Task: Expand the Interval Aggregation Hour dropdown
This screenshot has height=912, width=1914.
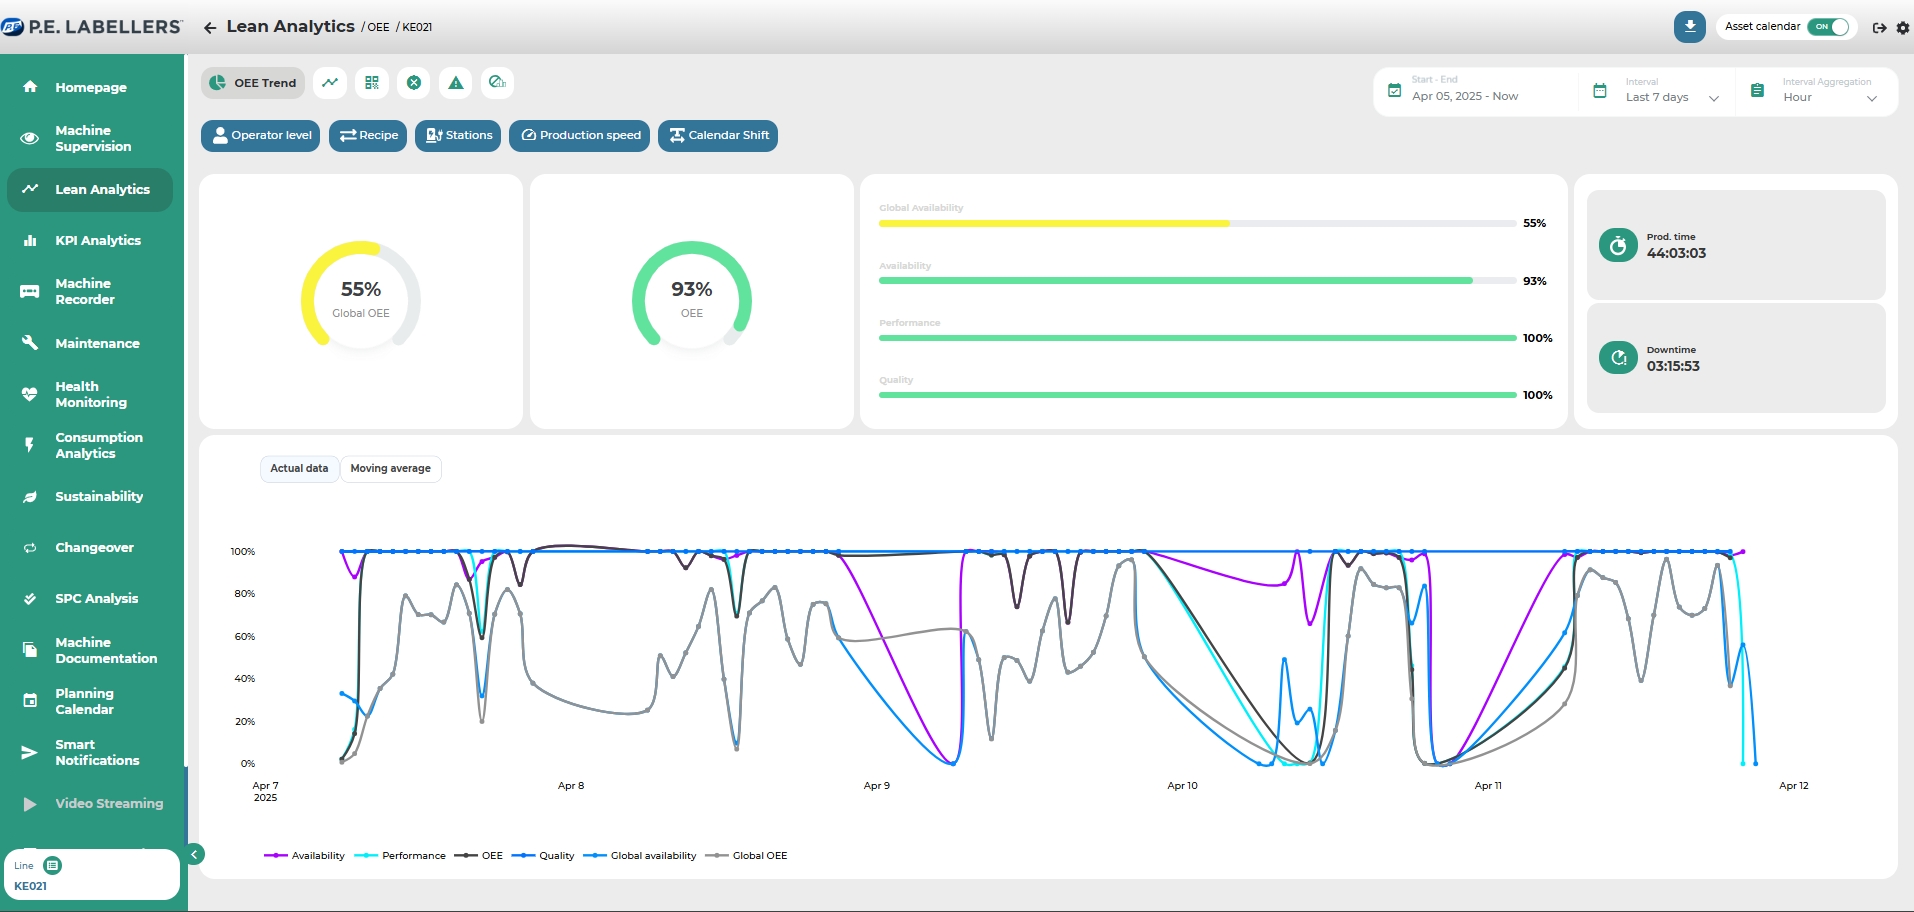Action: (1827, 93)
